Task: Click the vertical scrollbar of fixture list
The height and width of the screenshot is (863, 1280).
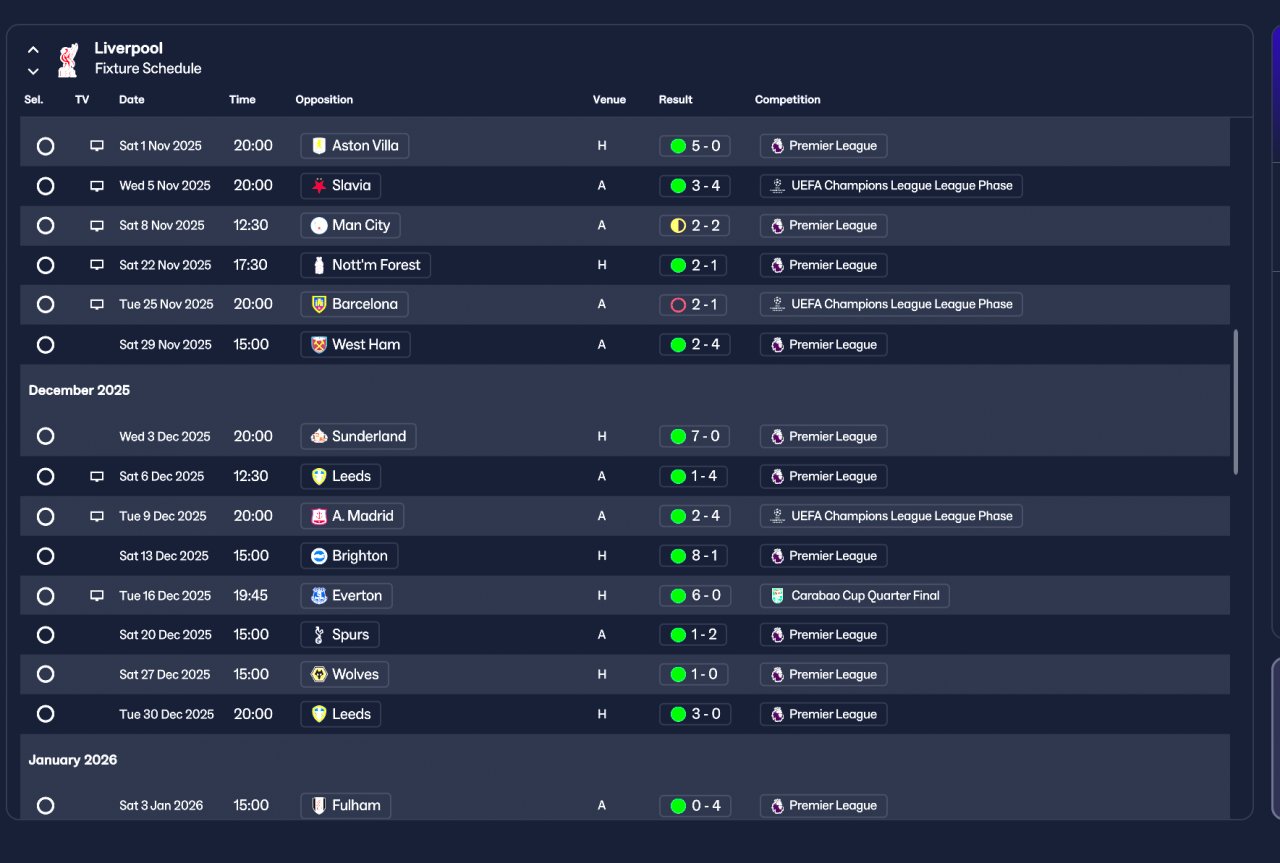Action: 1235,402
